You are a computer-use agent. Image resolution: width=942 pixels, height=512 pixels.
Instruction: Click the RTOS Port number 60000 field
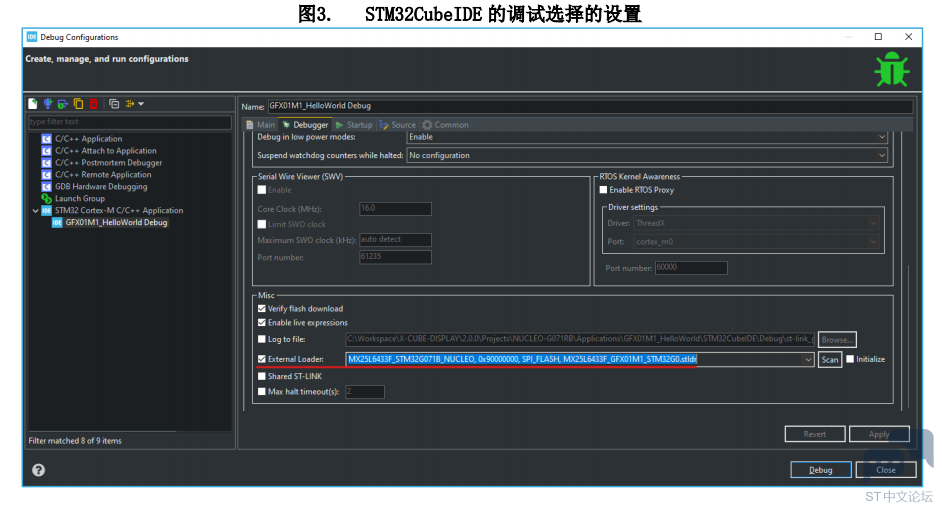pyautogui.click(x=691, y=267)
